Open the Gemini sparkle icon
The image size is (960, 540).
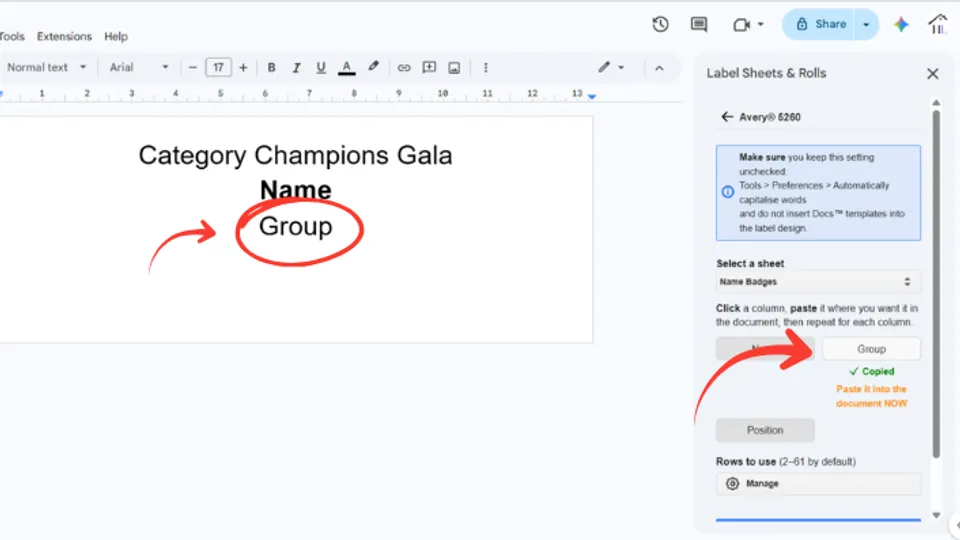pos(901,24)
